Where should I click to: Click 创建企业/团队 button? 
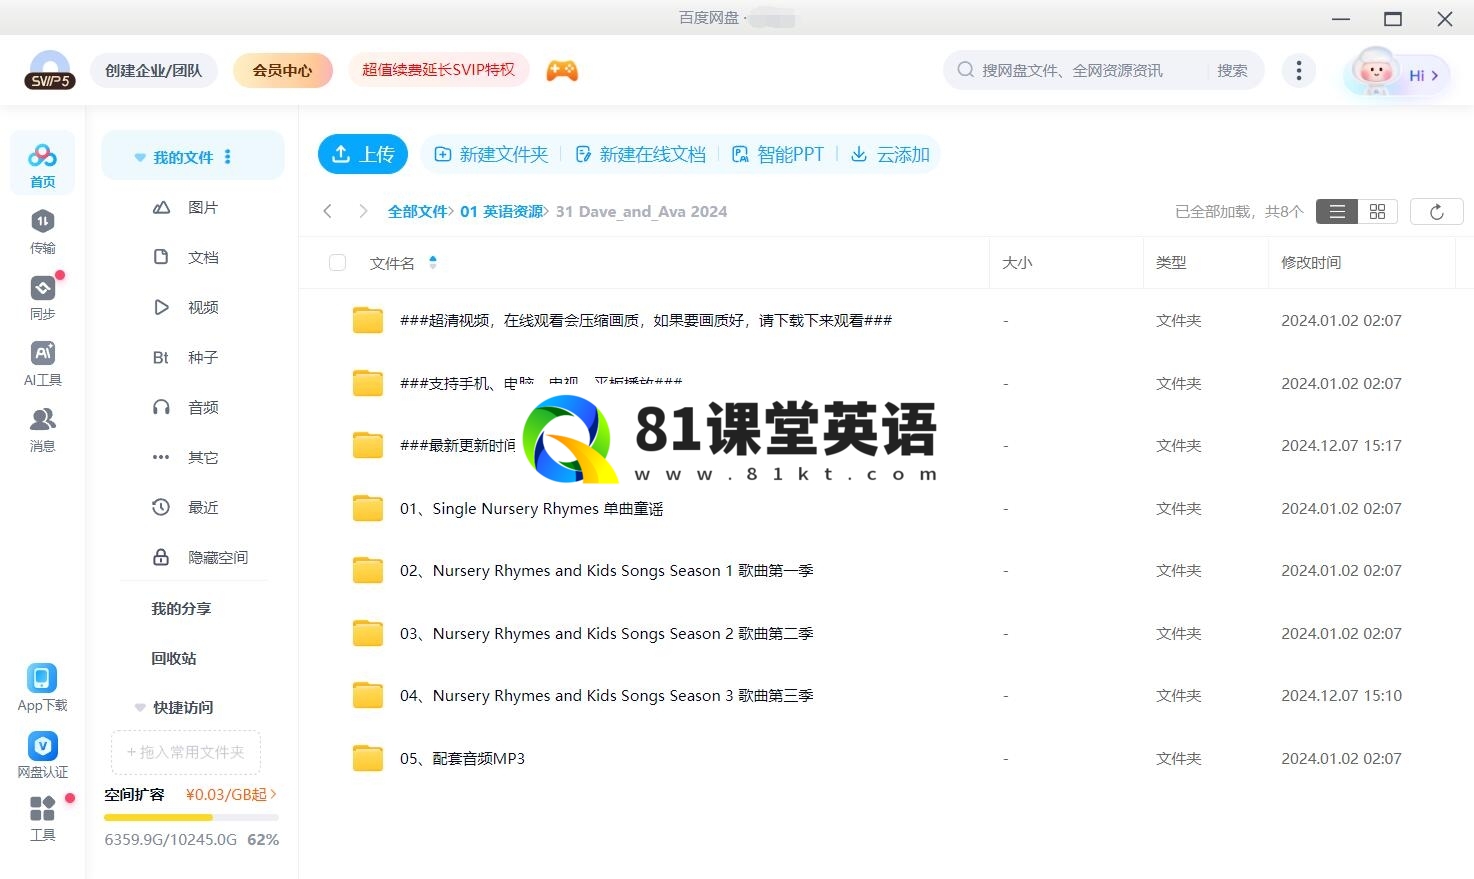154,70
